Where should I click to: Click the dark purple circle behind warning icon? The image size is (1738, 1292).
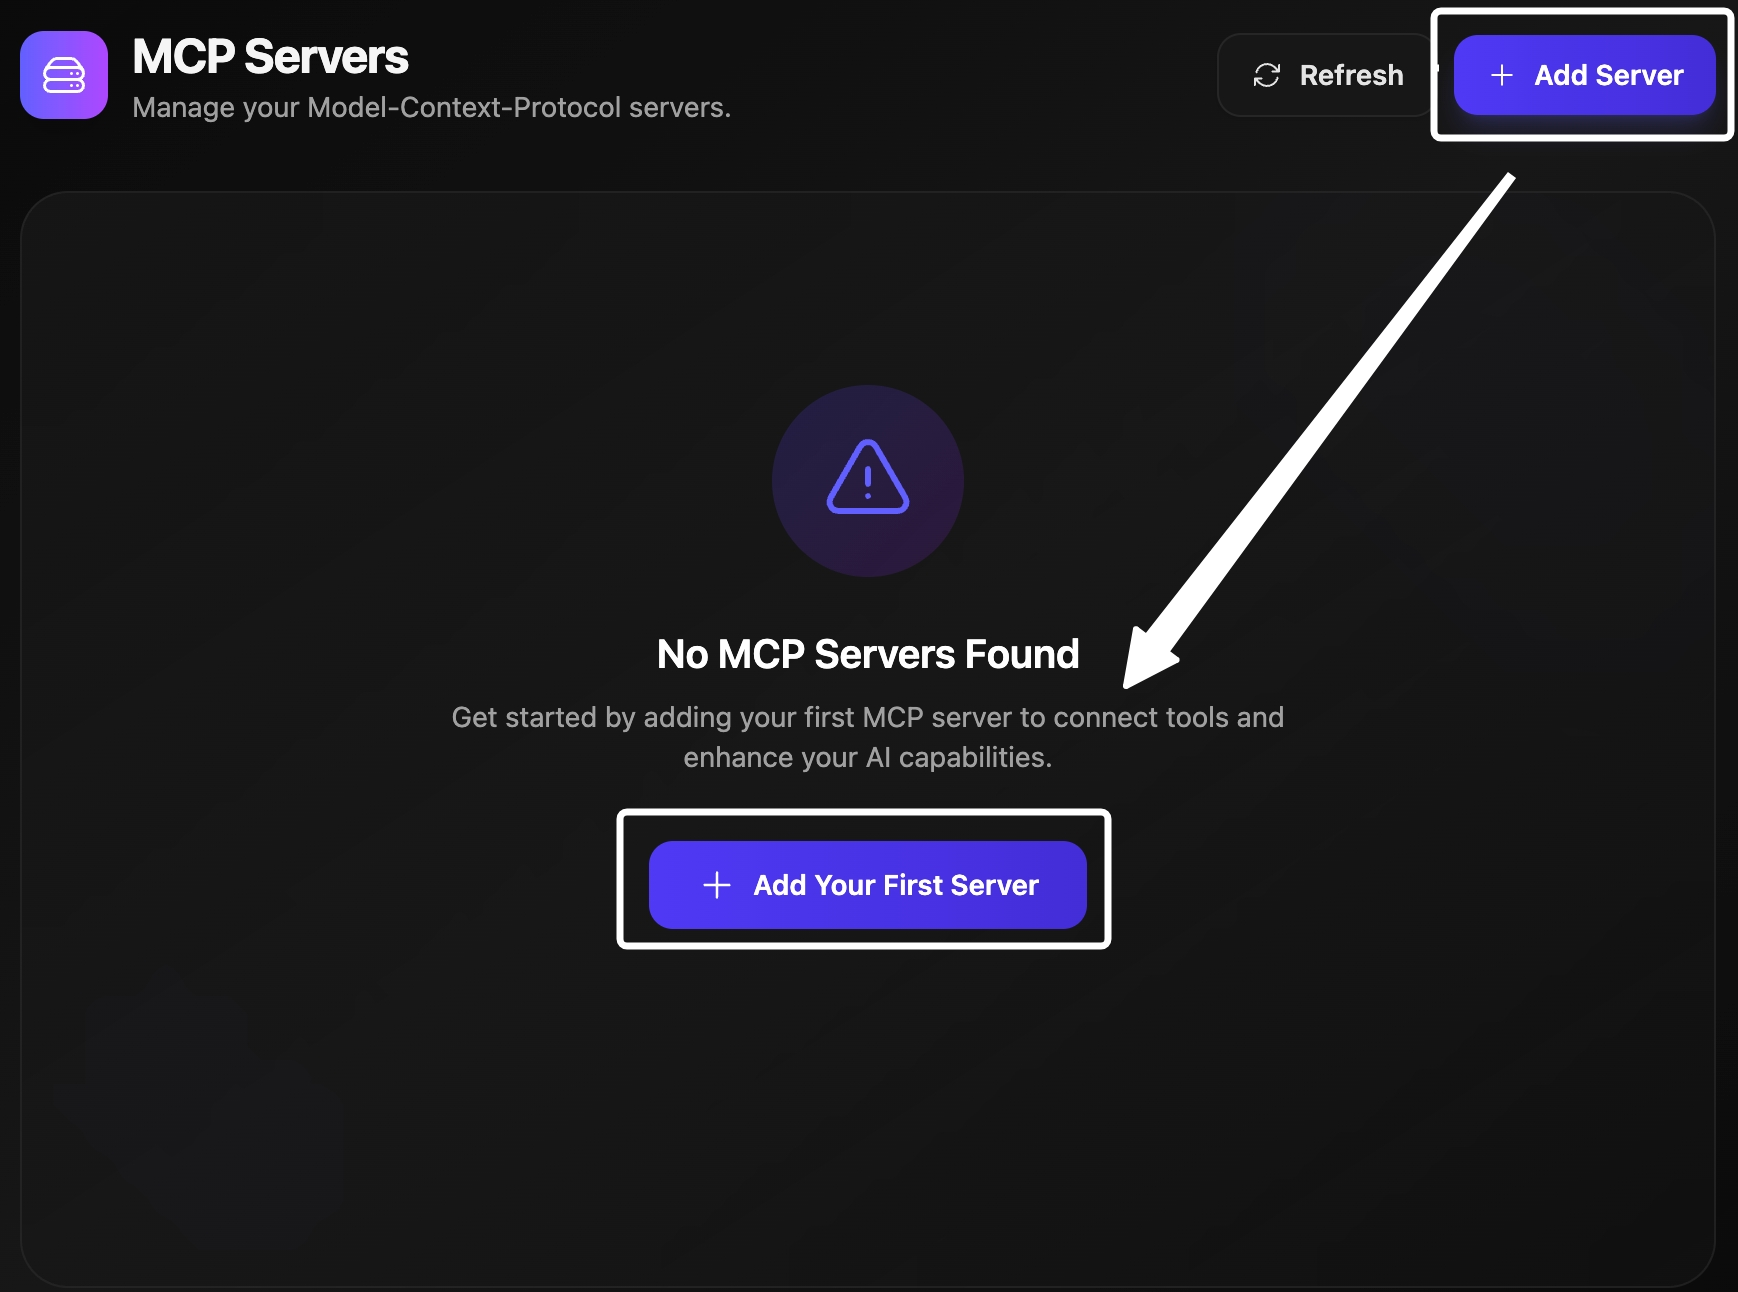coord(868,481)
